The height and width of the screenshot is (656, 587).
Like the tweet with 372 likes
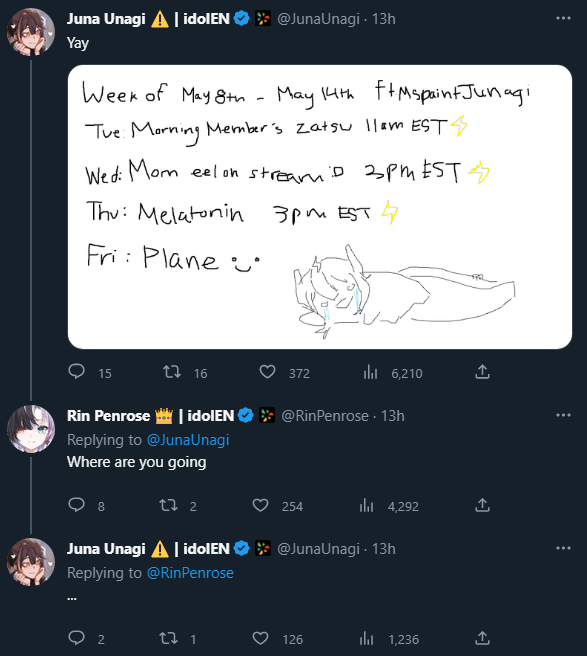(267, 372)
